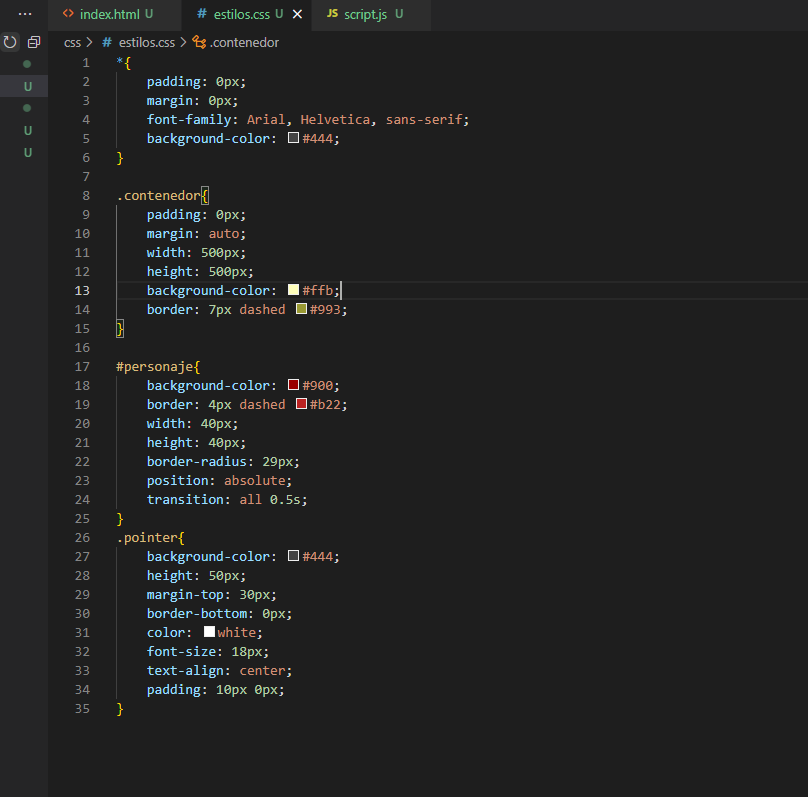
Task: Click the symbol icon beside .contenedor breadcrumb
Action: (x=199, y=42)
